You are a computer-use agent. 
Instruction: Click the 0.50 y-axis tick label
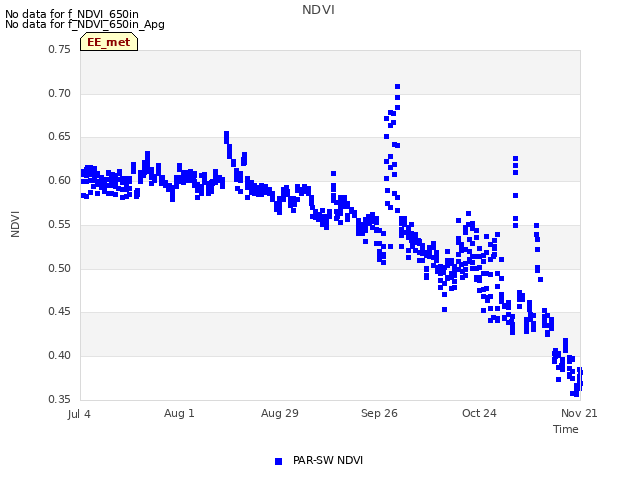click(x=60, y=268)
